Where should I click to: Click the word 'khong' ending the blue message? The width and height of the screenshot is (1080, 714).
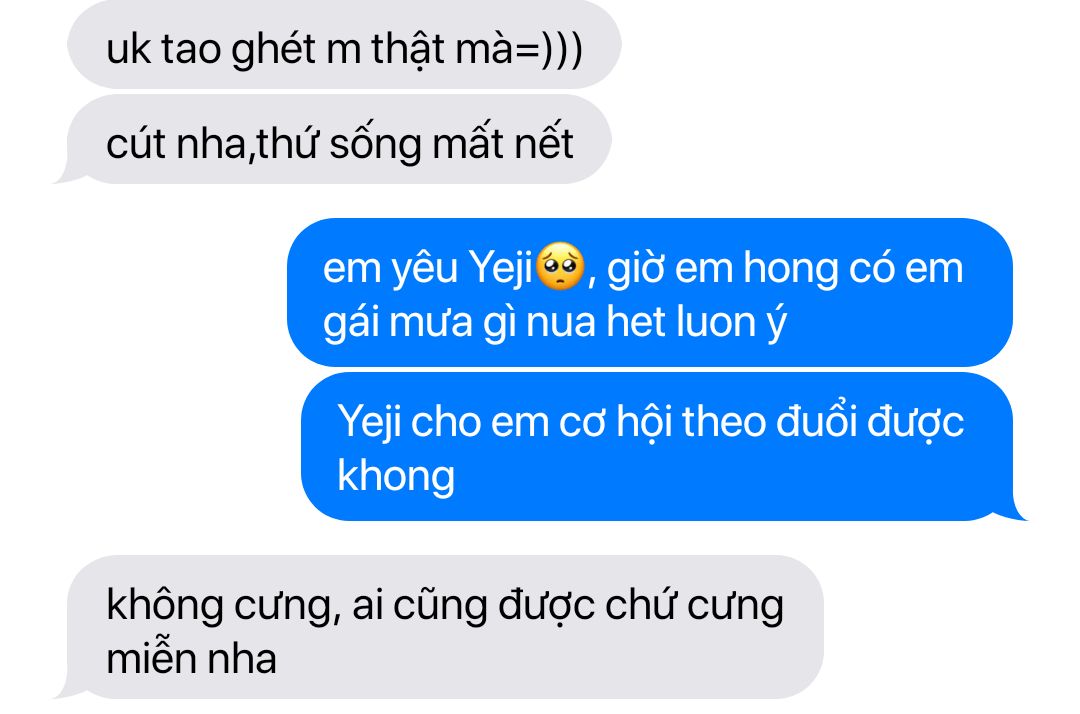coord(396,476)
